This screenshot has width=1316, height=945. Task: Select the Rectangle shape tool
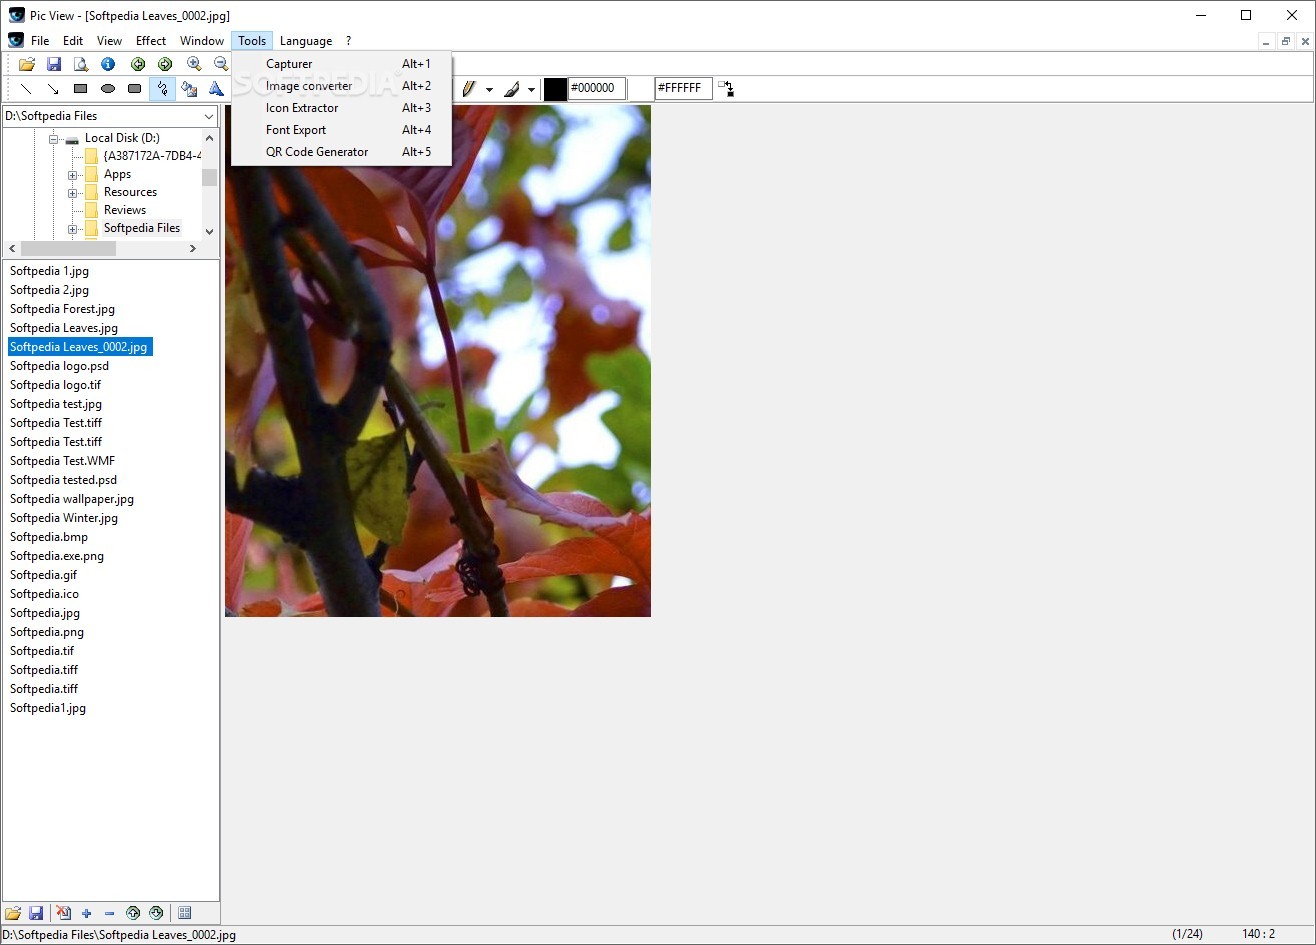pos(81,89)
